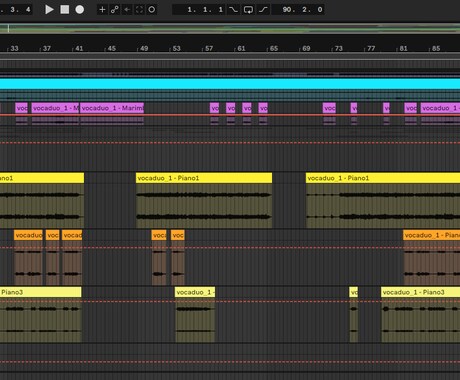Image resolution: width=460 pixels, height=380 pixels.
Task: Click the loop start field 1. 1. 1
Action: pos(199,10)
